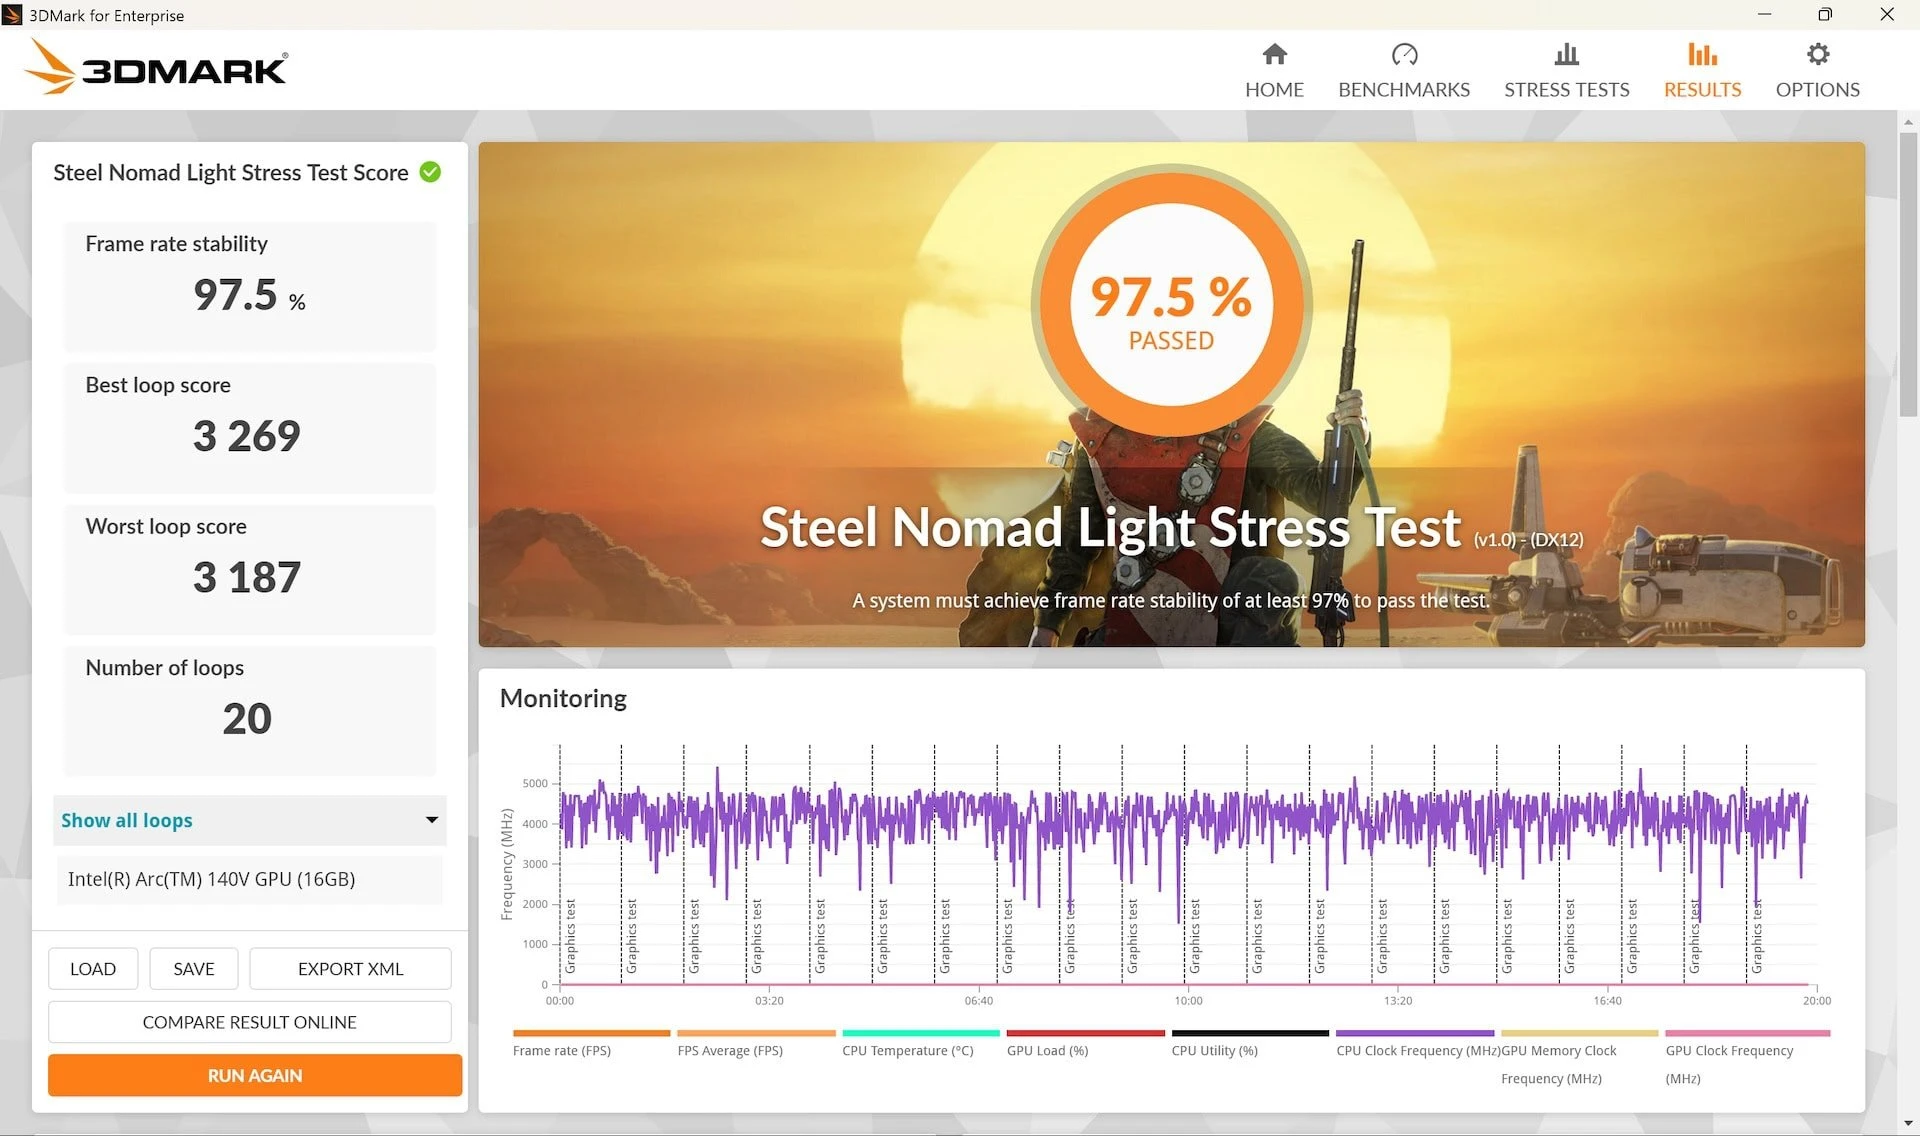Click the RUN AGAIN button
1920x1136 pixels.
[x=255, y=1075]
